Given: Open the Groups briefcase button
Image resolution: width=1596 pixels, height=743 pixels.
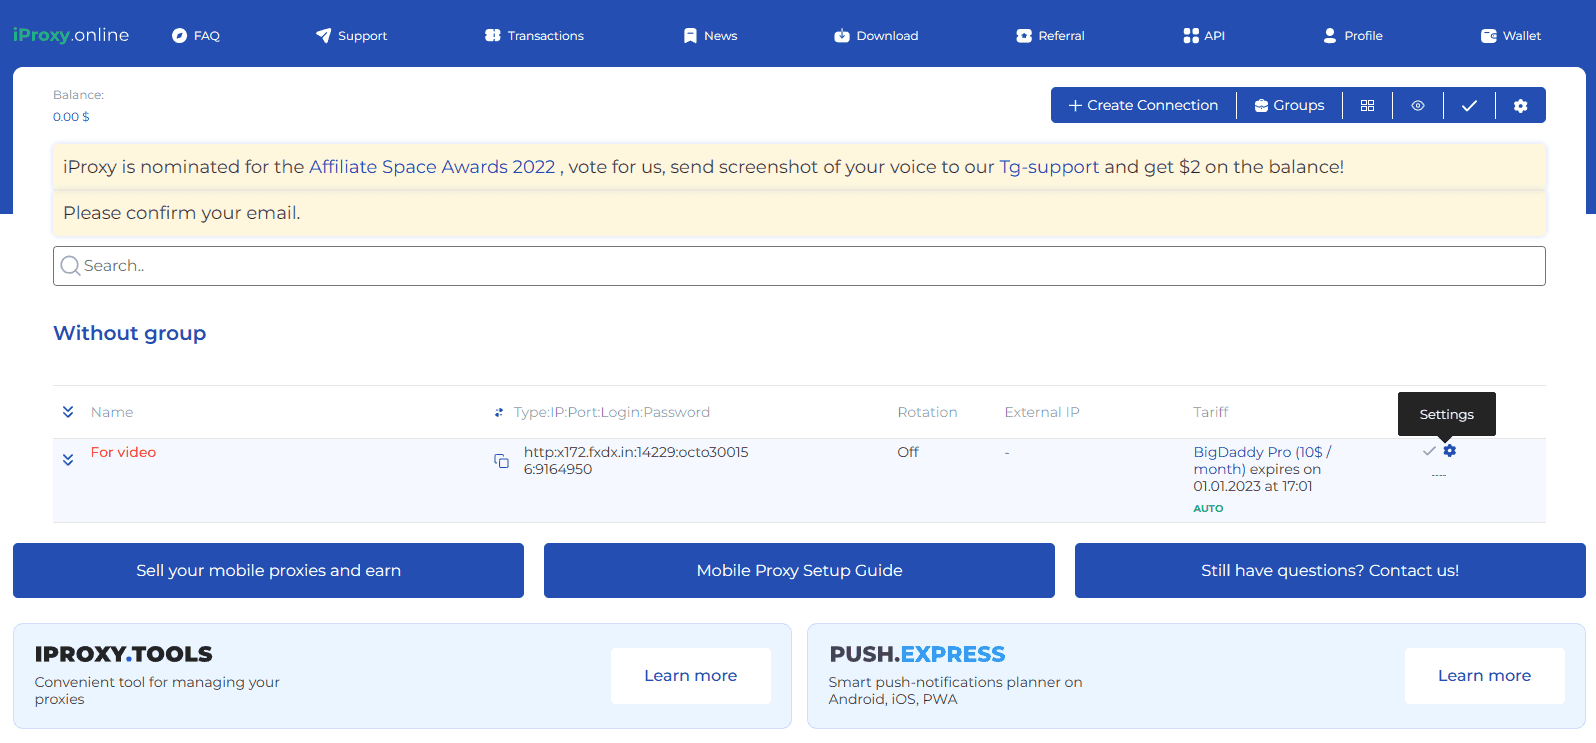Looking at the screenshot, I should tap(1289, 105).
